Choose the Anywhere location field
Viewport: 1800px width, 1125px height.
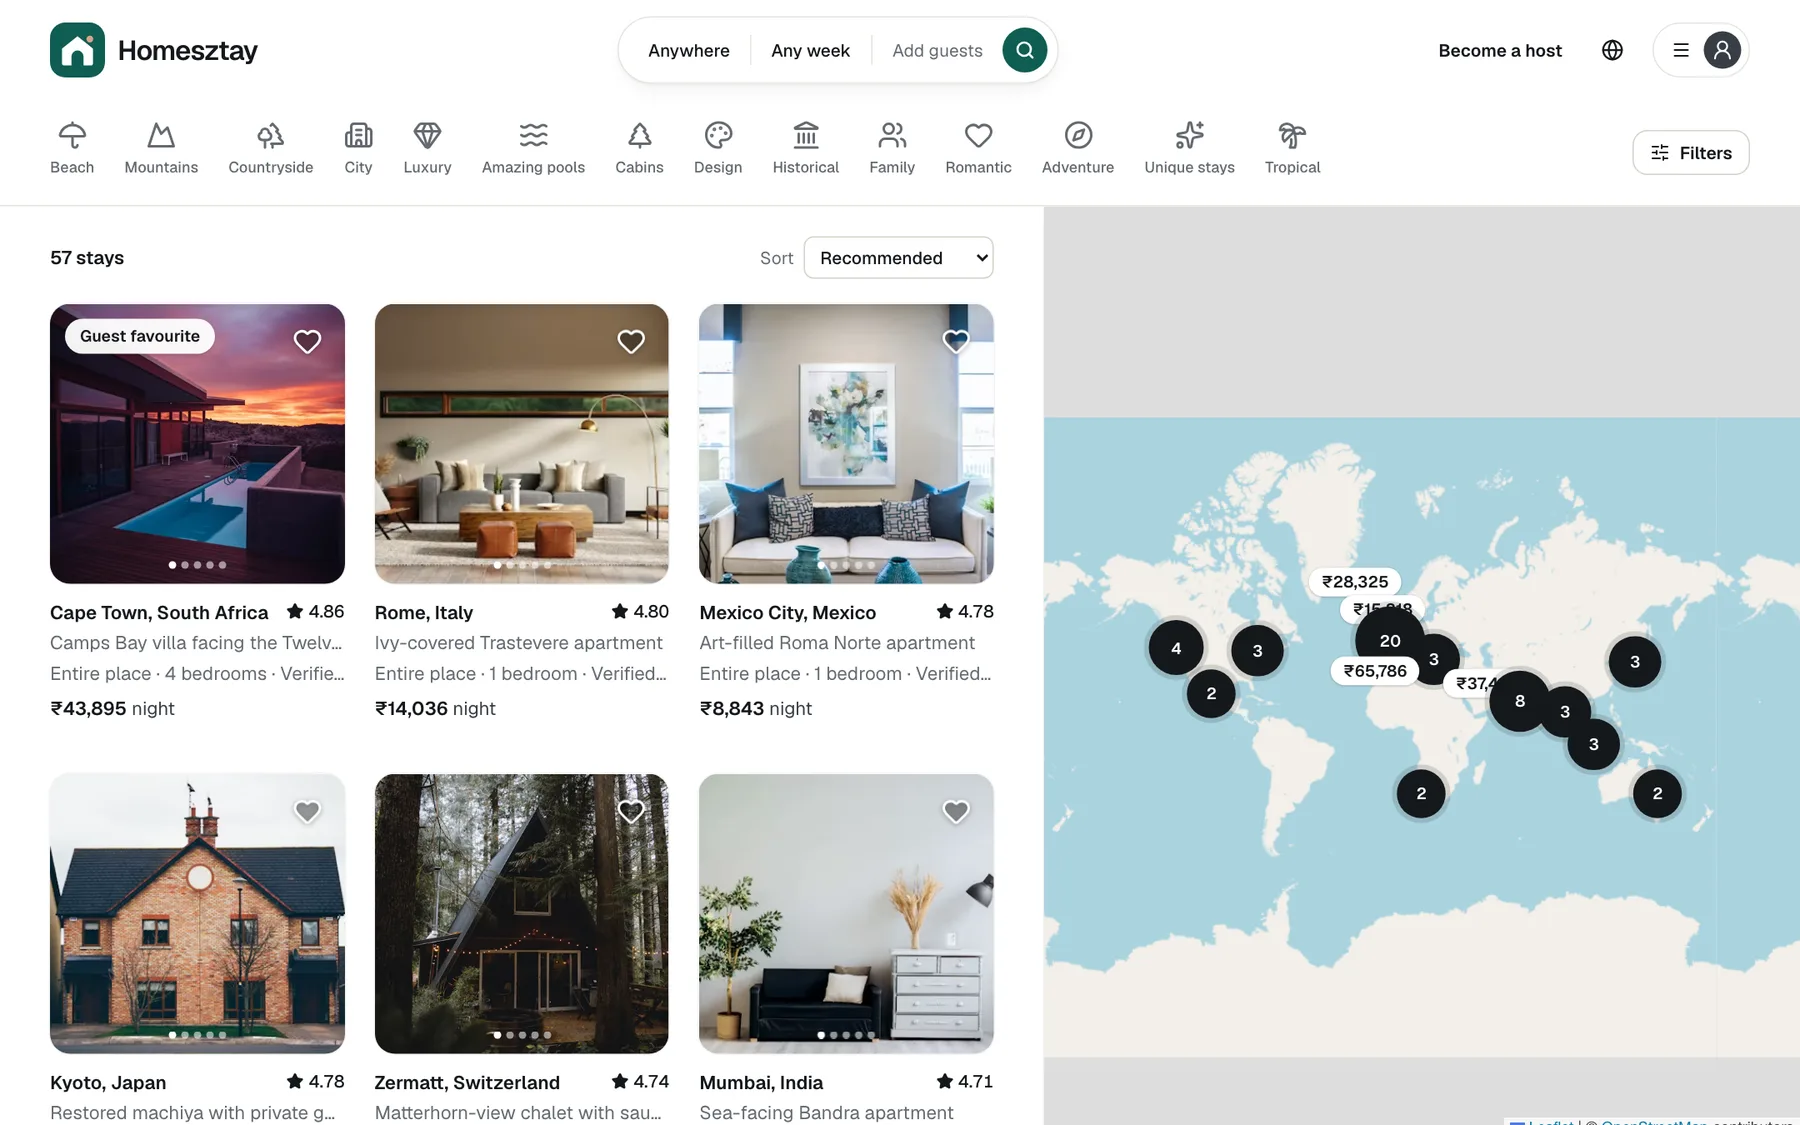pyautogui.click(x=688, y=50)
